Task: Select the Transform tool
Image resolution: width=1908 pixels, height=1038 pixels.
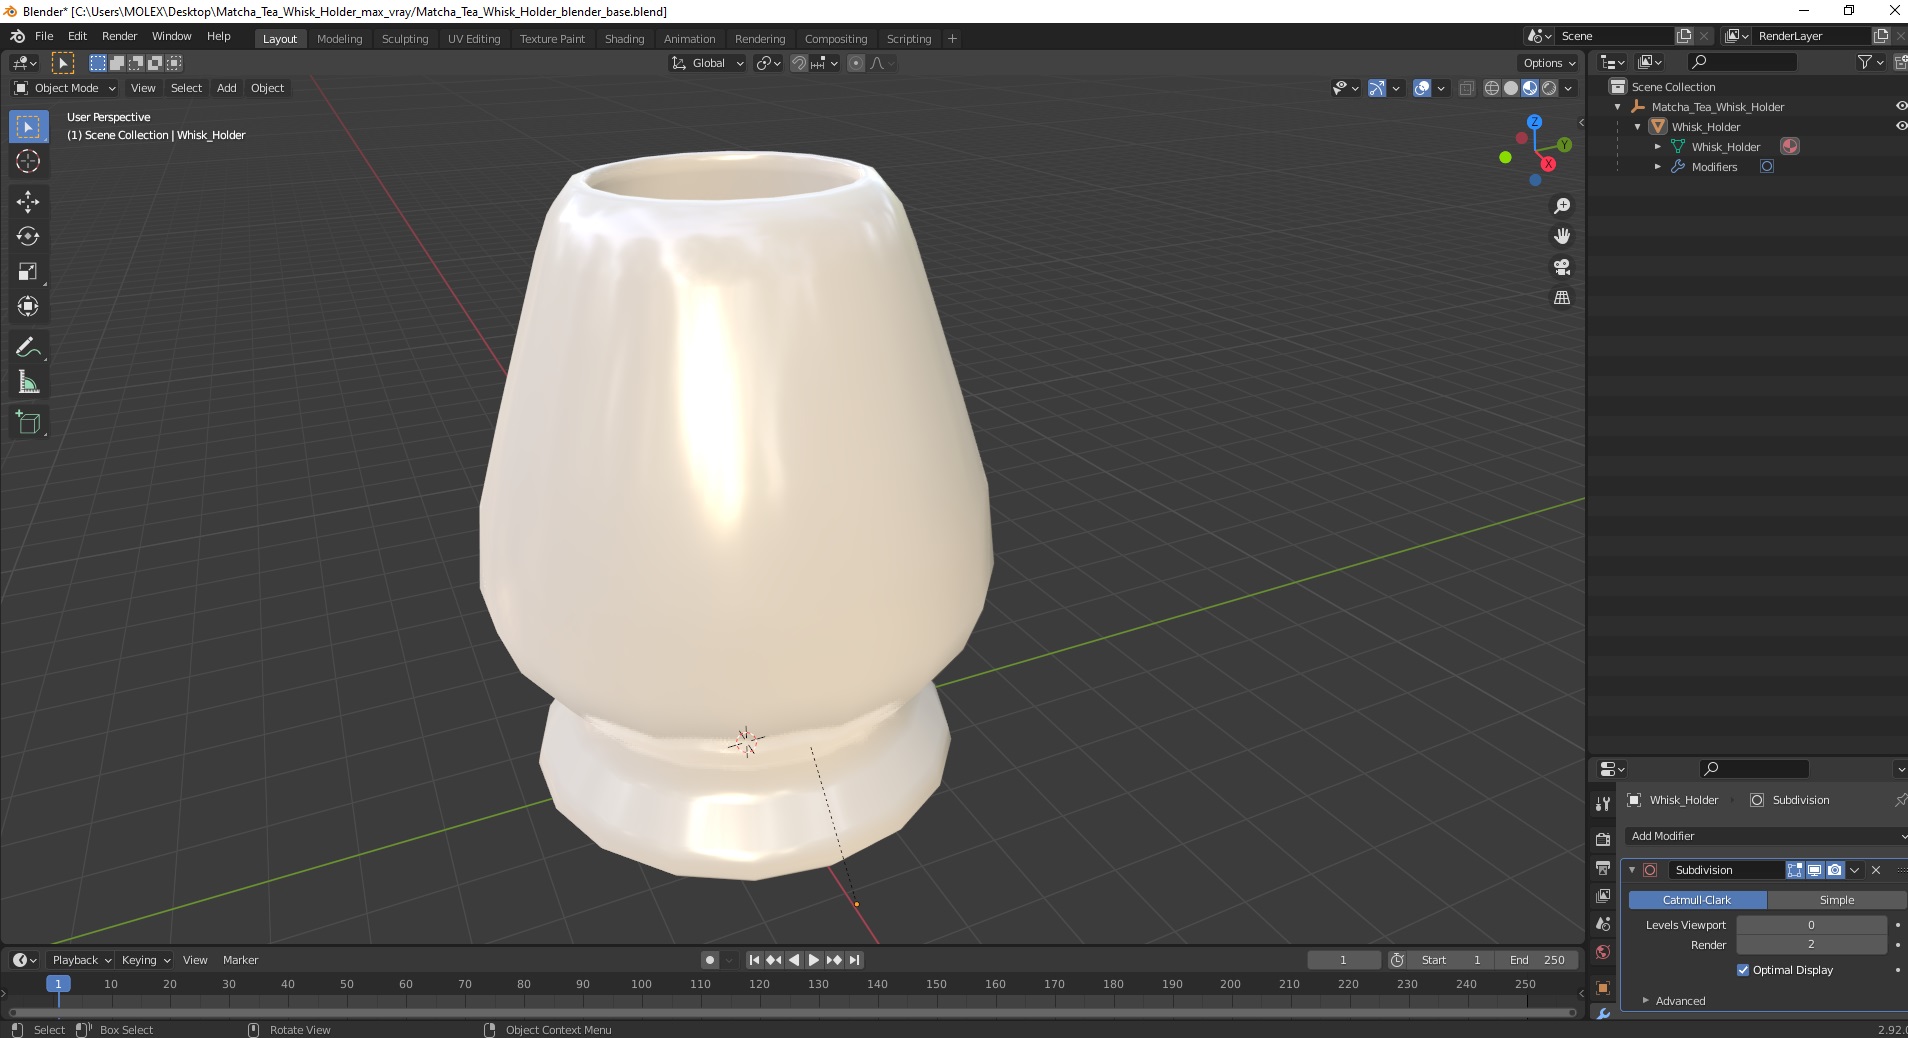Action: 28,306
